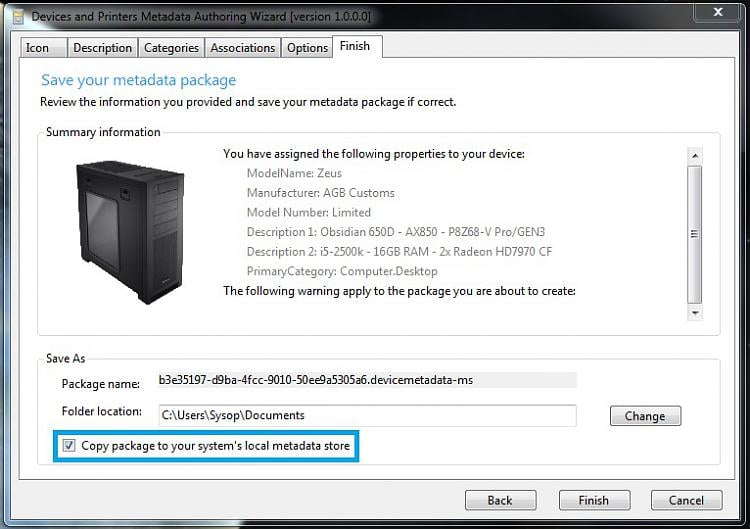Close the wizard window
Viewport: 750px width, 529px height.
tap(718, 12)
